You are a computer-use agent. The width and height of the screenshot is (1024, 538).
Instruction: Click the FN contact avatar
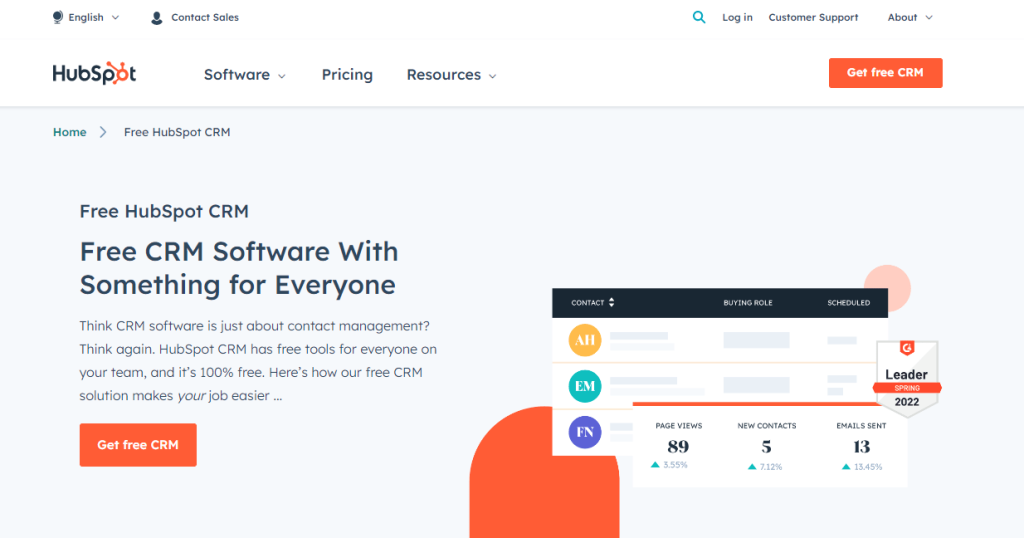pyautogui.click(x=584, y=432)
